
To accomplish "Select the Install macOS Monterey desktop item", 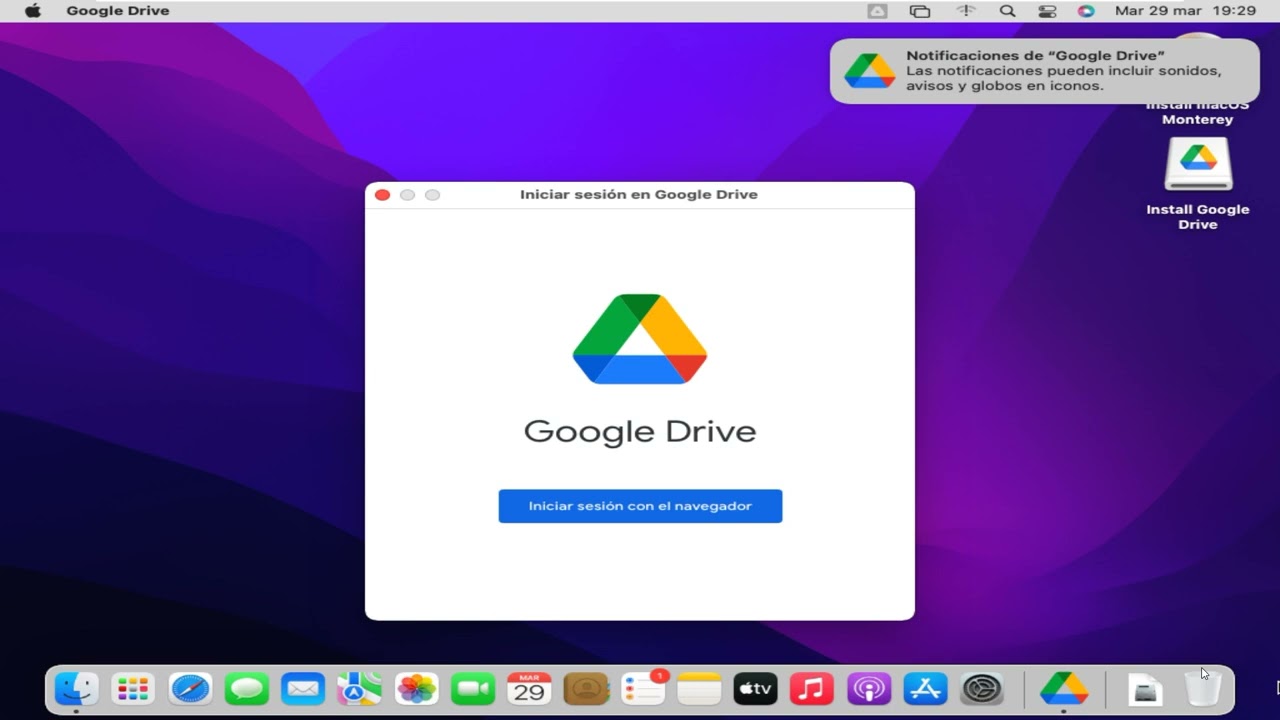I will (1198, 112).
